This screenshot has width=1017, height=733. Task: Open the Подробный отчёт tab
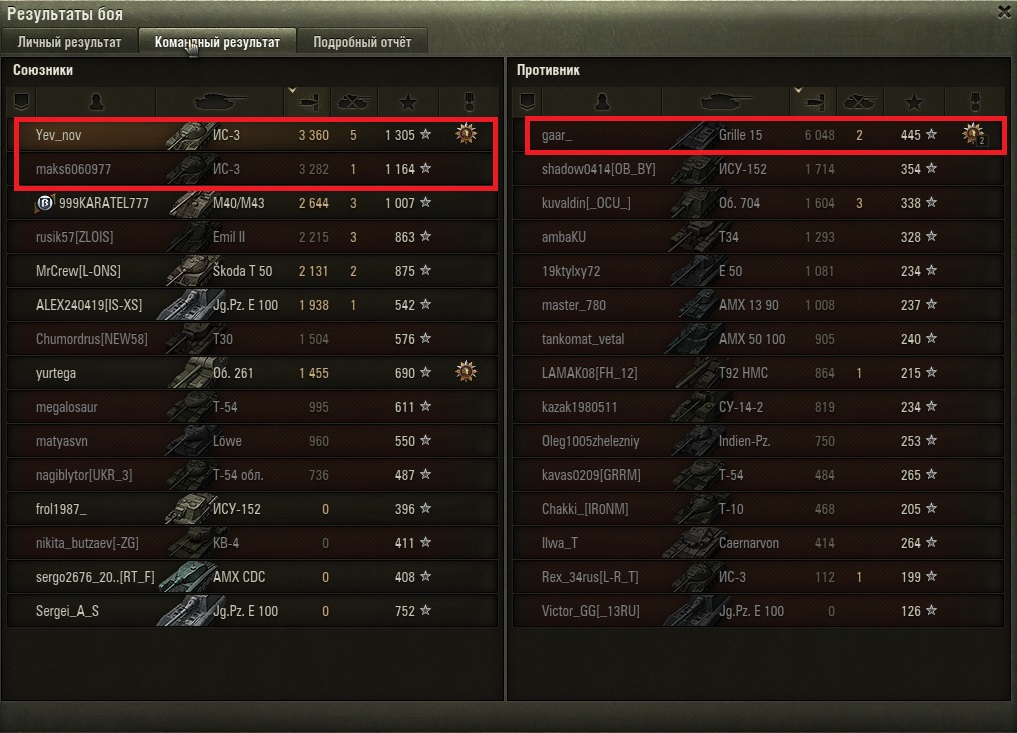362,42
